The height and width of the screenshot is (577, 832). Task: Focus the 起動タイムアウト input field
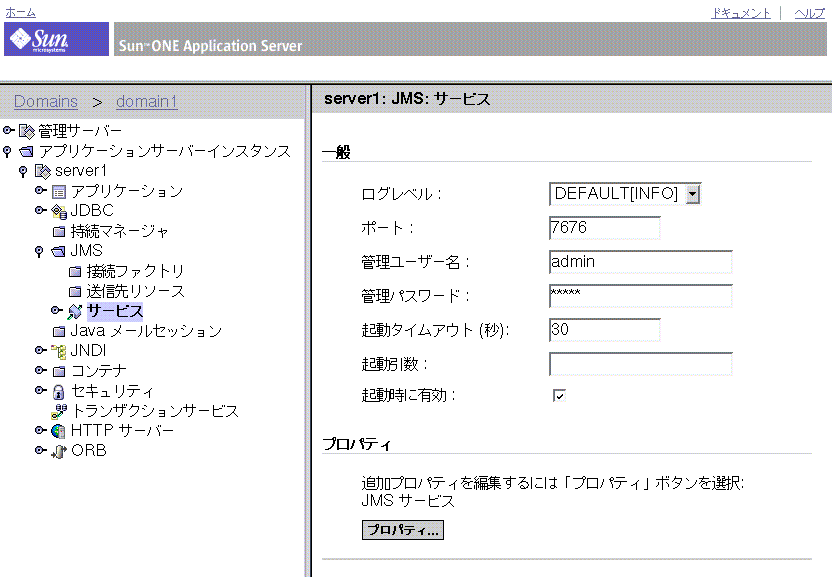point(605,330)
